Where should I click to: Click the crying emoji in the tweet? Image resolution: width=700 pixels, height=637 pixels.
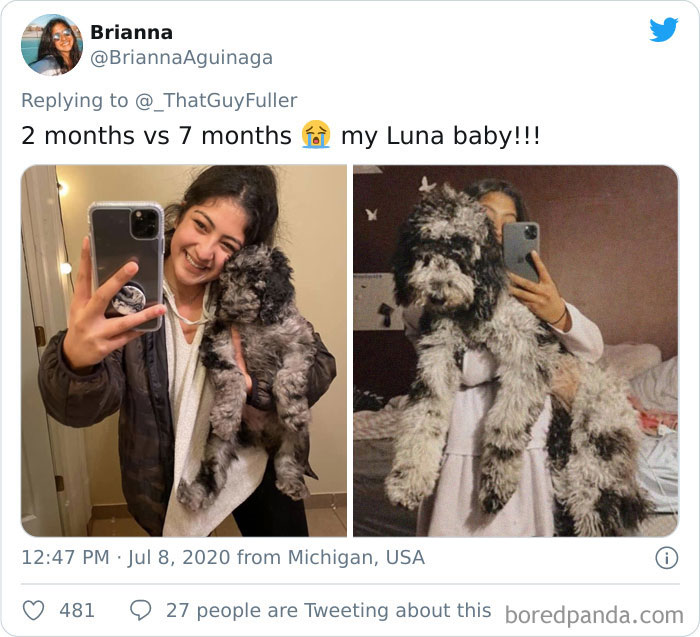tap(316, 134)
